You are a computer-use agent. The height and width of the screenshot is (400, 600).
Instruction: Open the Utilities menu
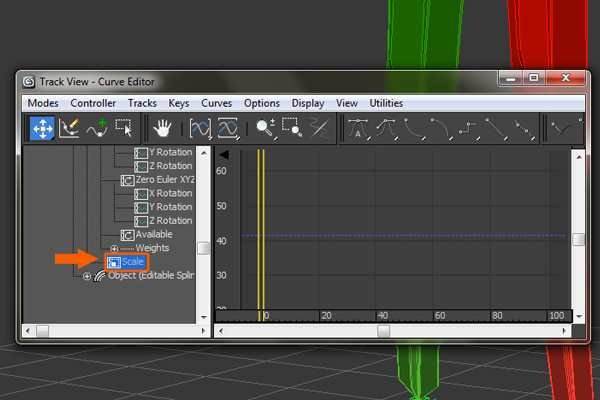coord(386,103)
